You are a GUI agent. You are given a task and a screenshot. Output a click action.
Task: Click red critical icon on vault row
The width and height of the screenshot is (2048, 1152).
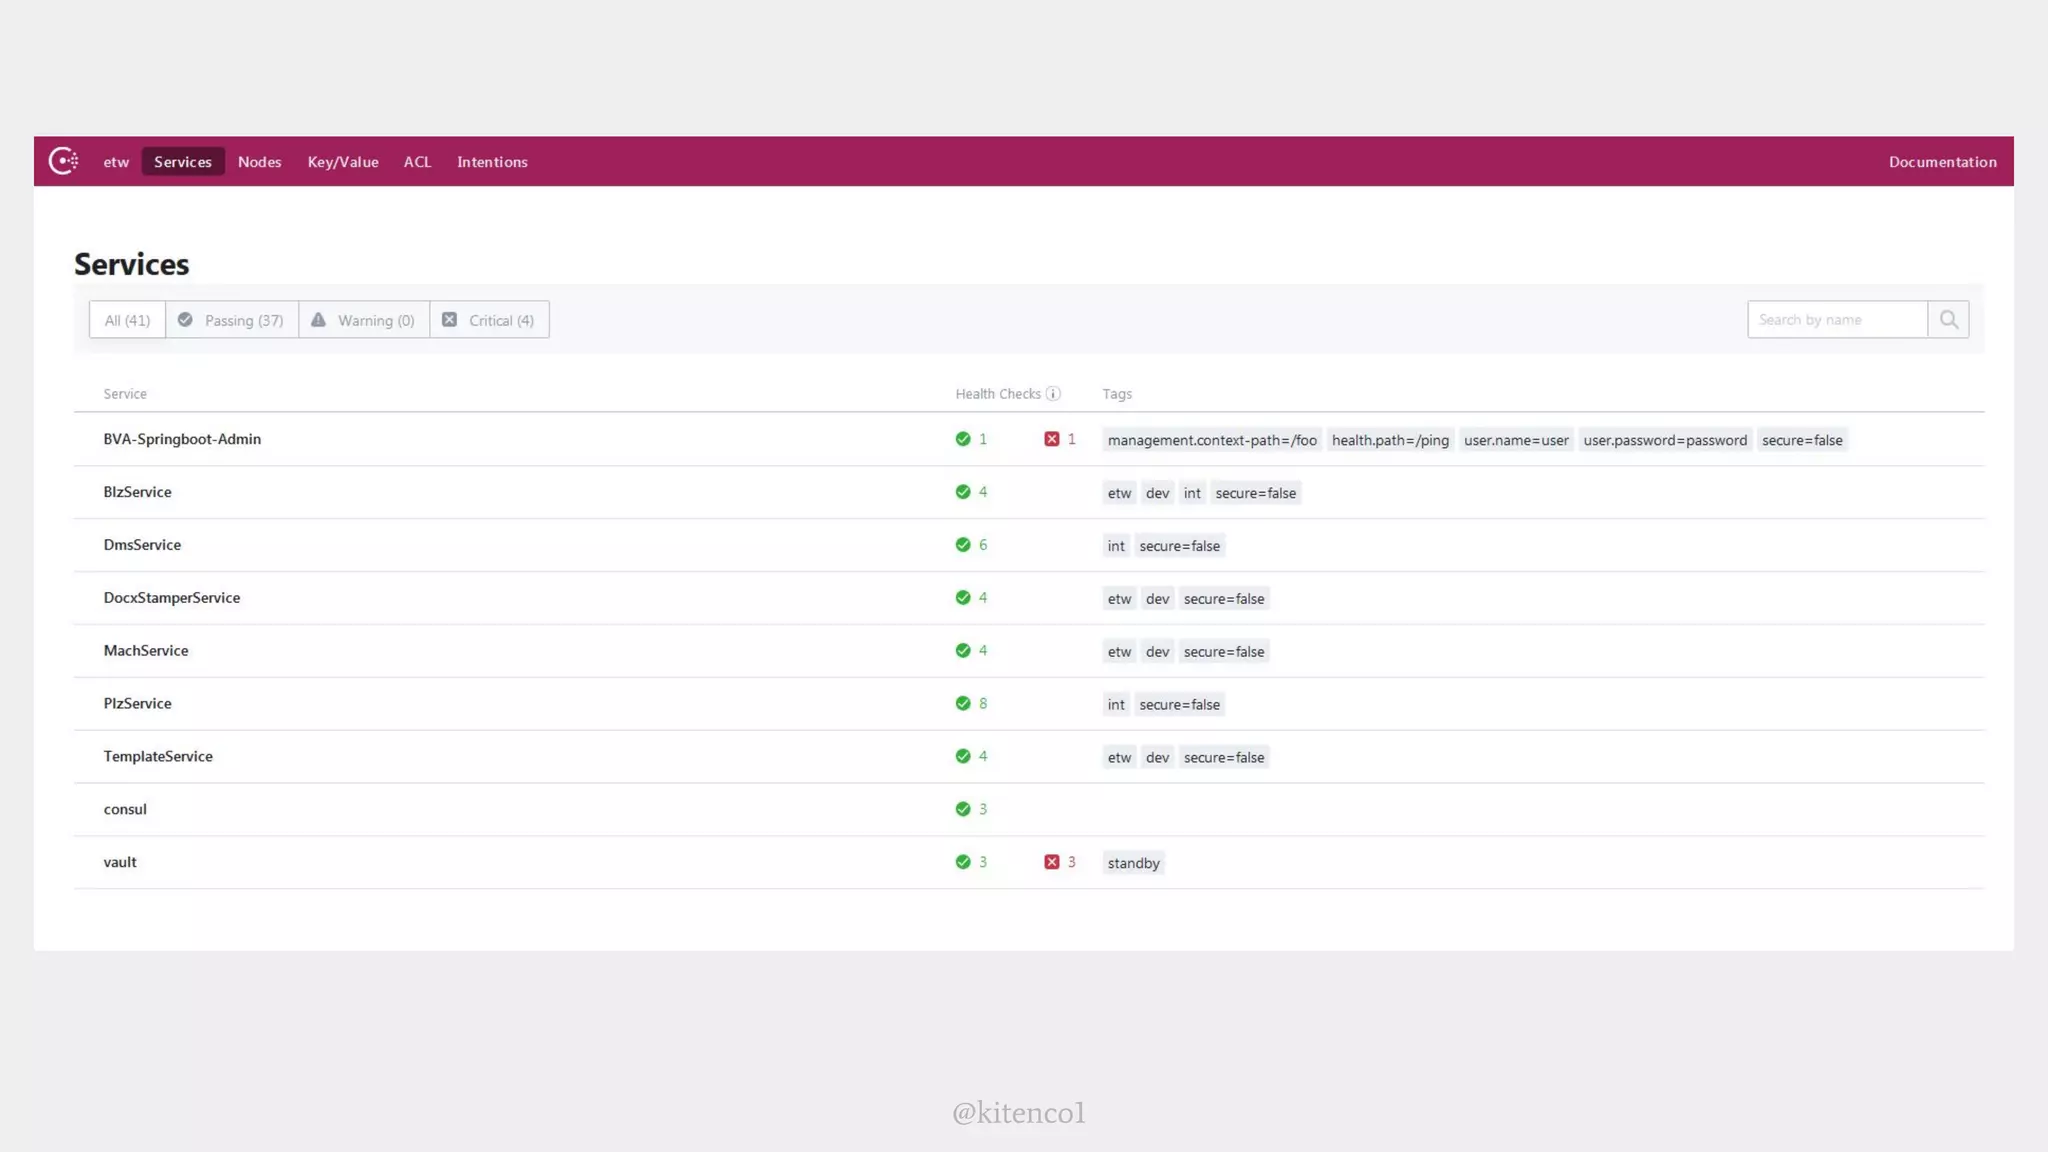[x=1051, y=862]
